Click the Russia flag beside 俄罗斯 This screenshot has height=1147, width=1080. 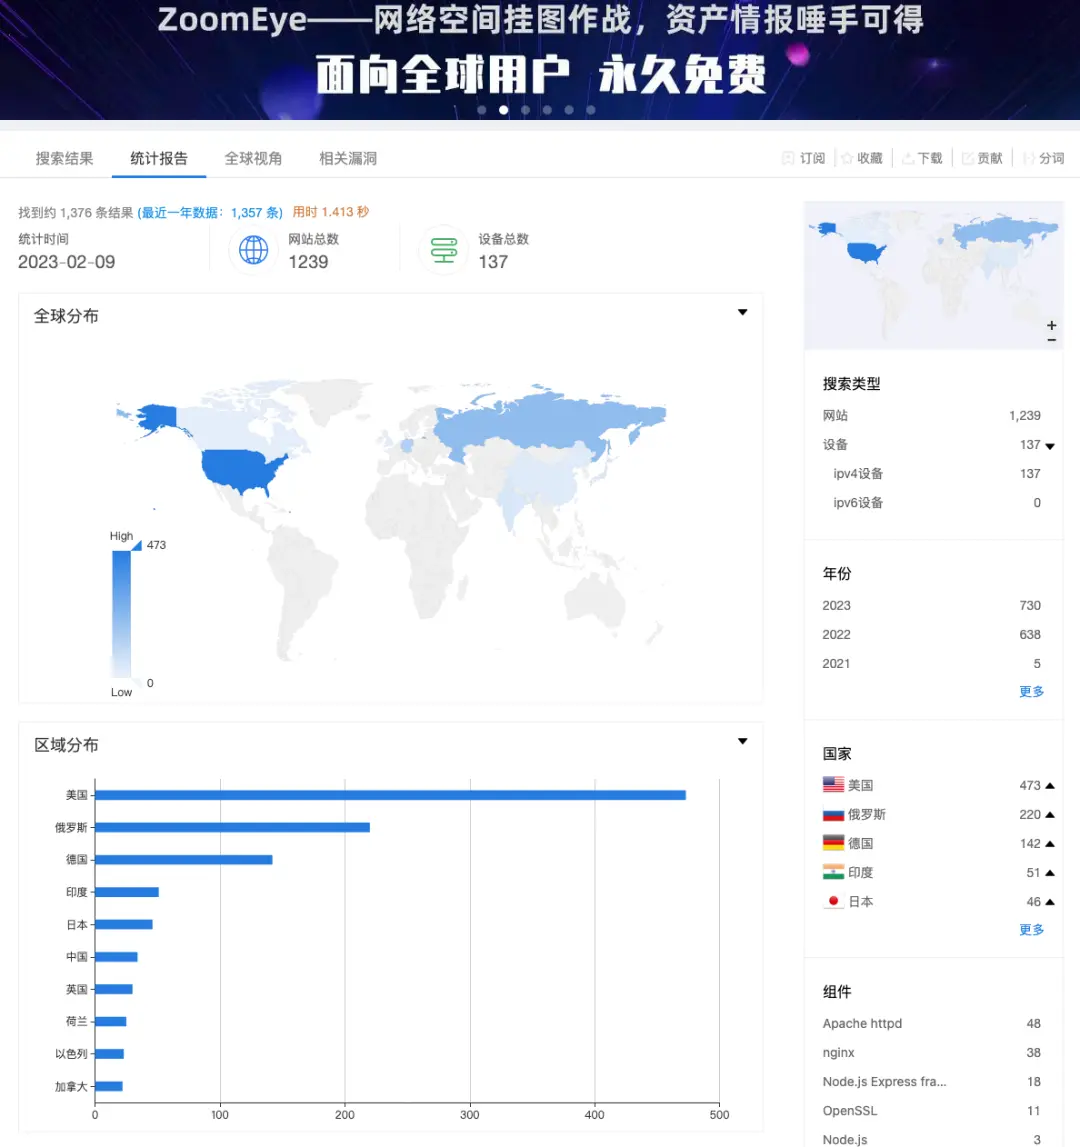click(831, 813)
